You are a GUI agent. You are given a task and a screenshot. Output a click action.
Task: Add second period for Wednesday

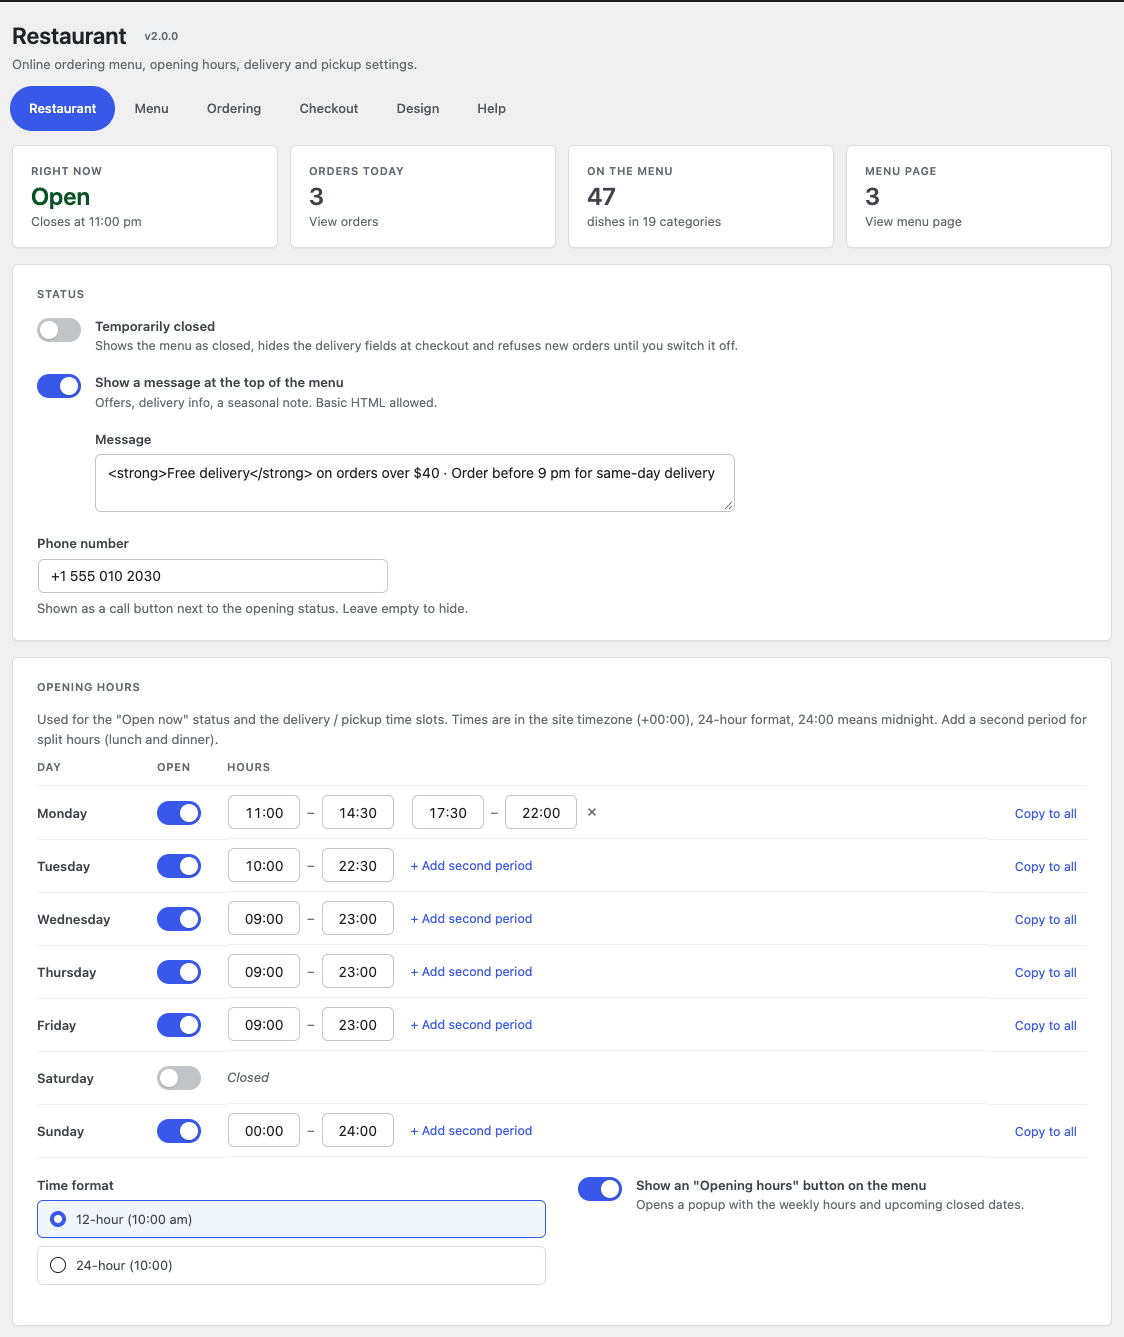click(471, 919)
